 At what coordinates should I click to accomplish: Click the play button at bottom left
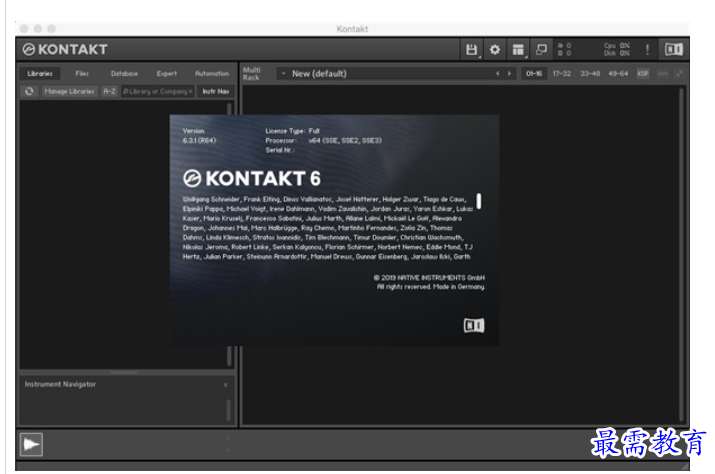coord(31,444)
